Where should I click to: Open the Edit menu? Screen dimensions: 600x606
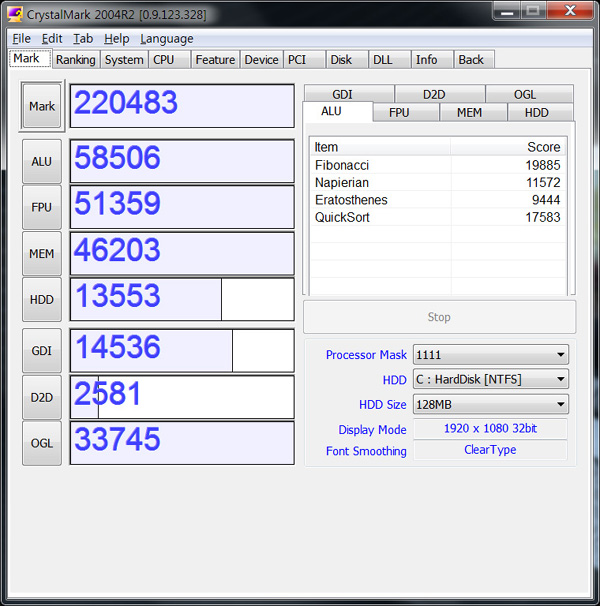[x=52, y=39]
